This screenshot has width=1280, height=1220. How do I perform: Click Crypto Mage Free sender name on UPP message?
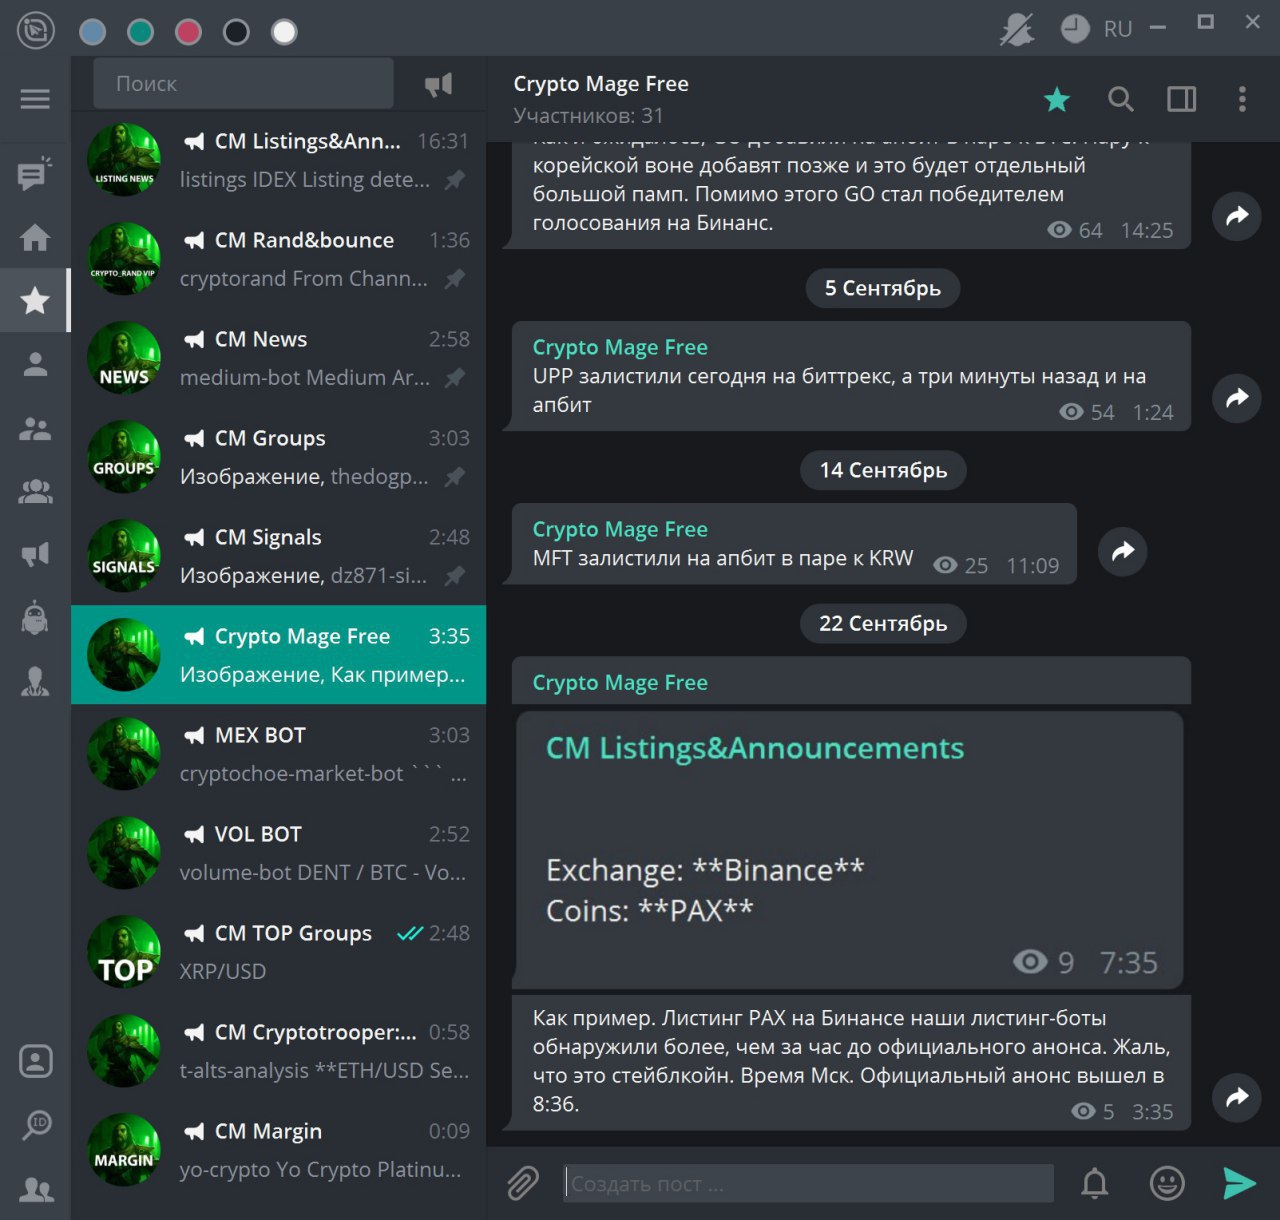point(620,347)
